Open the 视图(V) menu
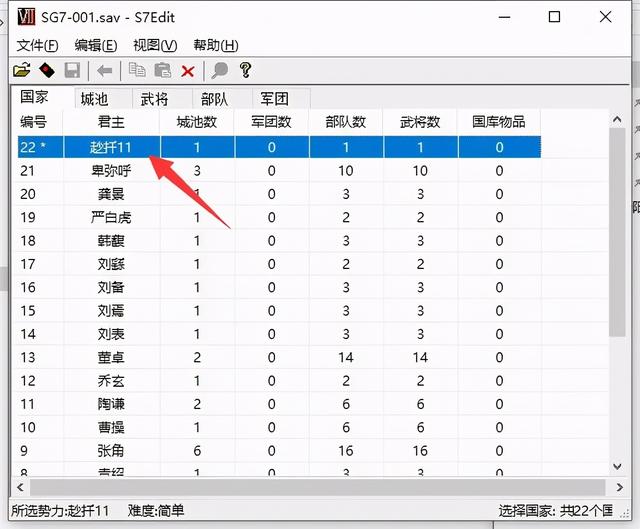Screen dimensions: 640x529 coord(155,45)
